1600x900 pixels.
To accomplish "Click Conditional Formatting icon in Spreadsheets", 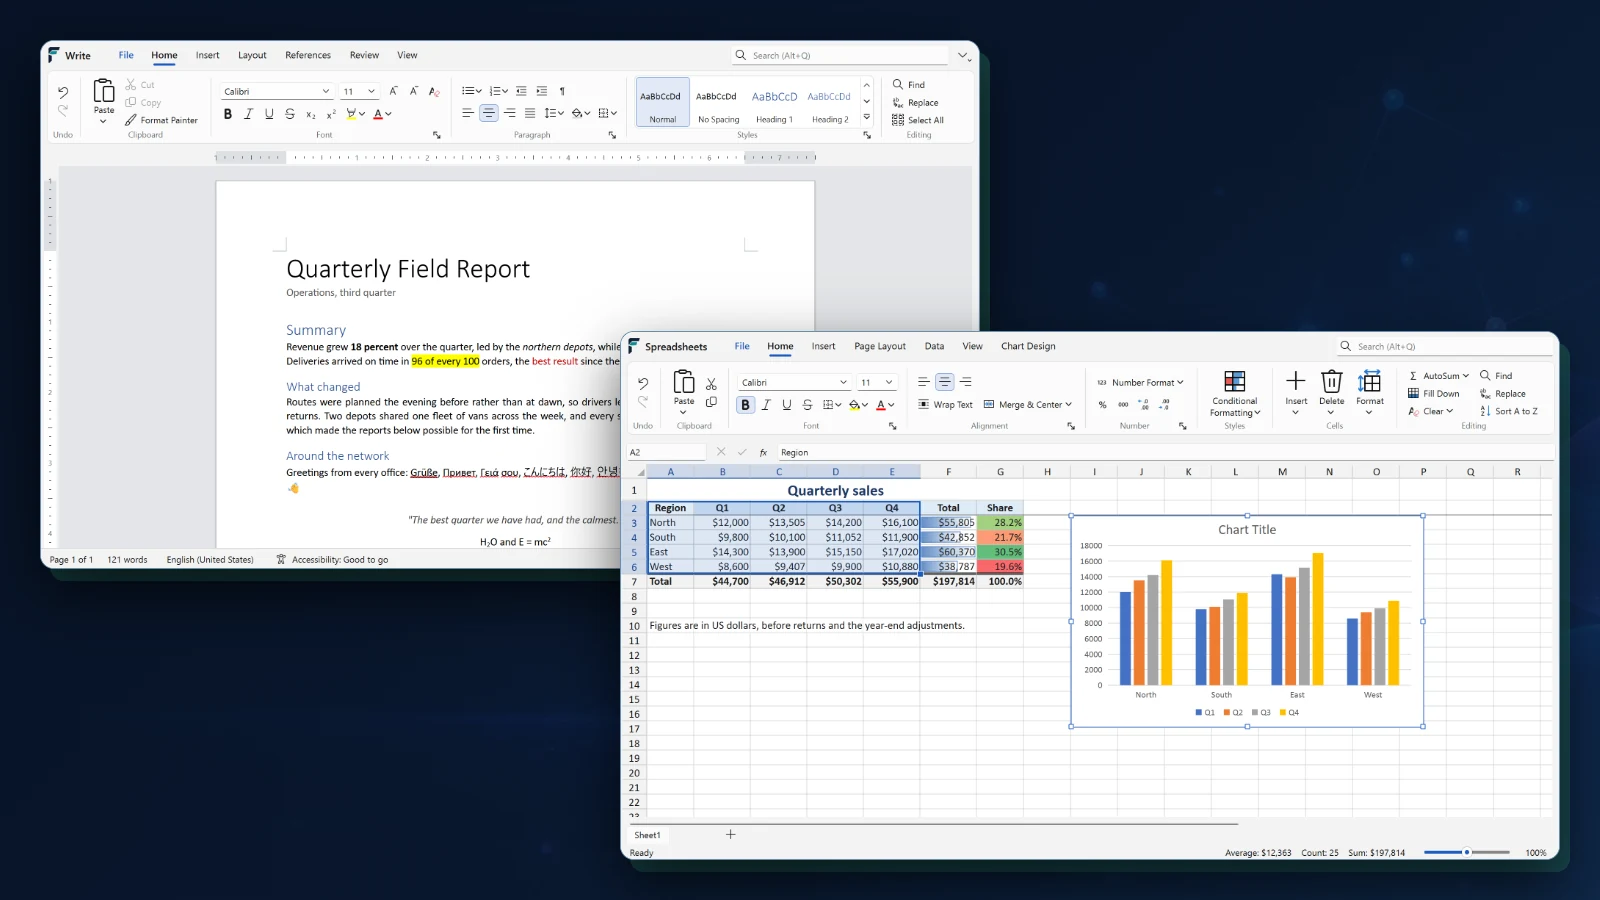I will pos(1235,381).
